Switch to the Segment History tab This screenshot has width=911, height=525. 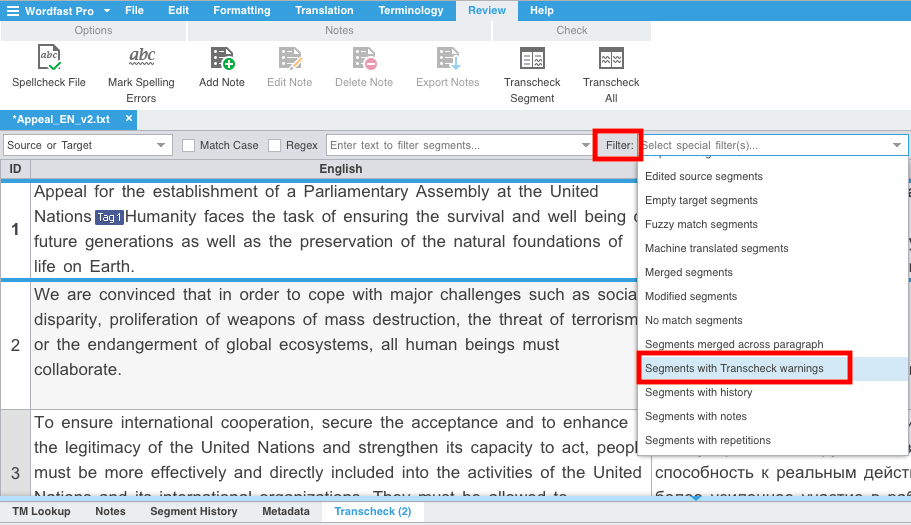(x=193, y=511)
